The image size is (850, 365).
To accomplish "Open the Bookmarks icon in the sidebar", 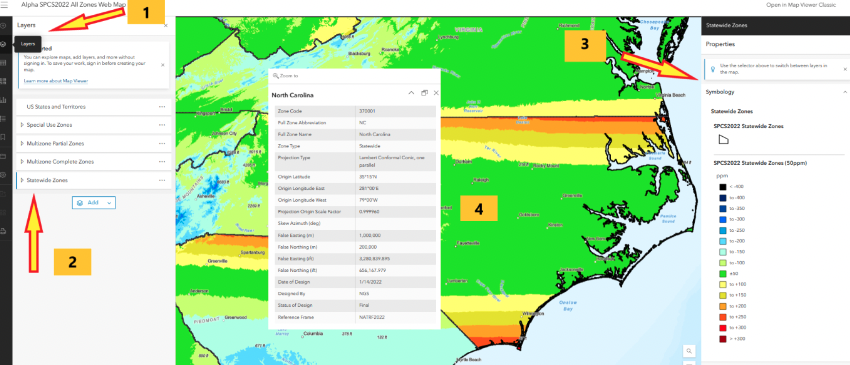I will click(x=4, y=137).
